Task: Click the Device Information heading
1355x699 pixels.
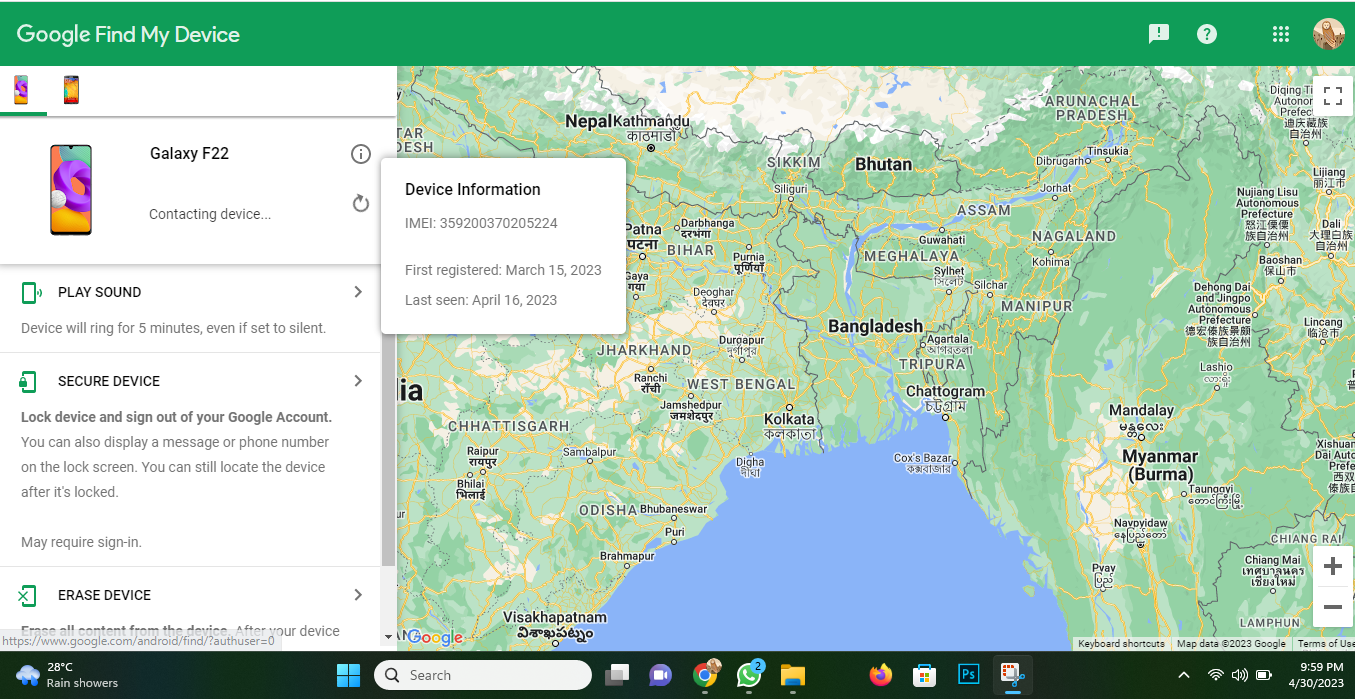Action: 473,189
